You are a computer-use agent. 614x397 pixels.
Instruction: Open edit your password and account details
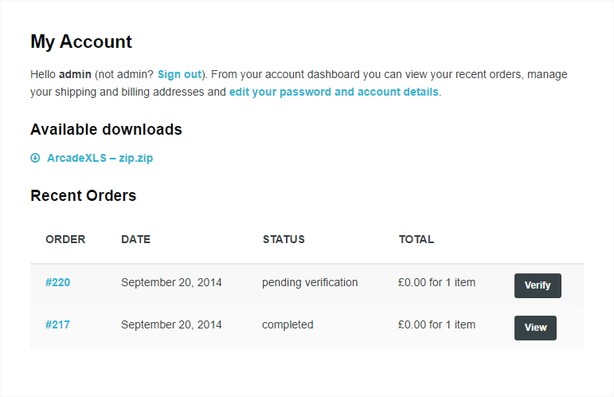(x=334, y=92)
